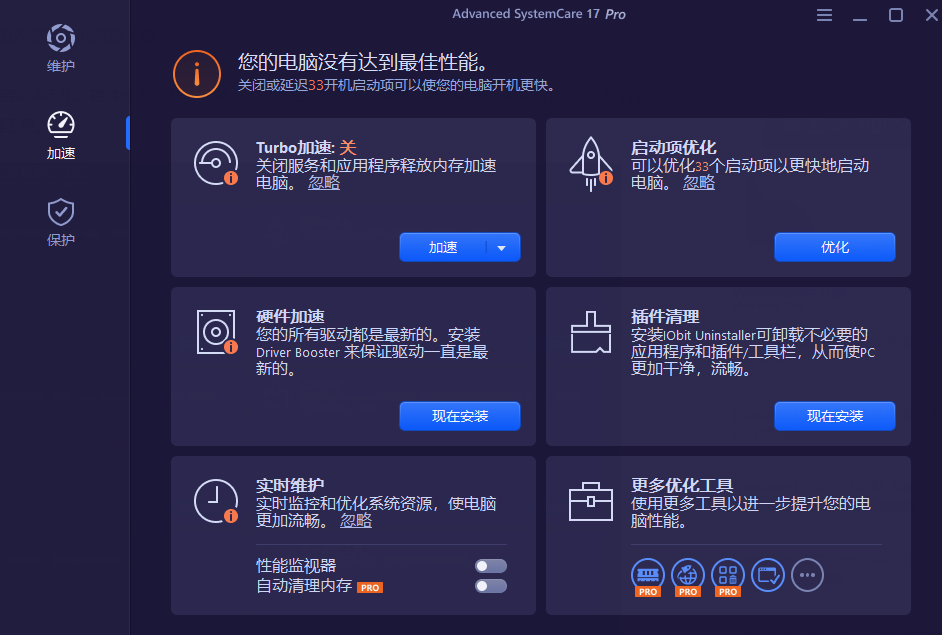Enable the 性能监视器 toggle switch
Viewport: 942px width, 635px height.
[490, 566]
